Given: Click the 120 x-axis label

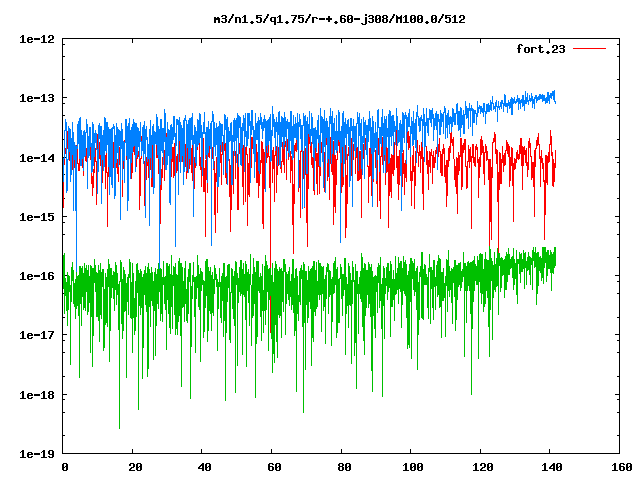Looking at the screenshot, I should coord(482,467).
